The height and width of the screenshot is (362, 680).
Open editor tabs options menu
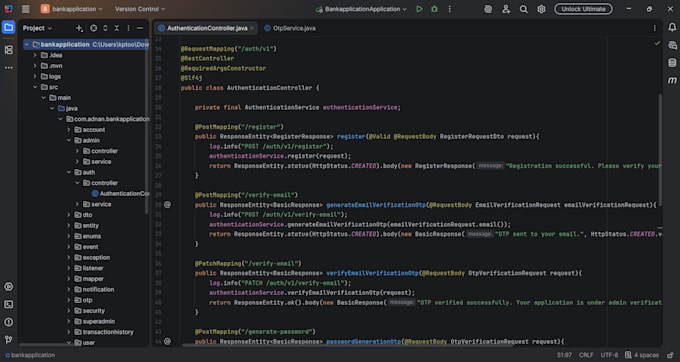pyautogui.click(x=654, y=28)
